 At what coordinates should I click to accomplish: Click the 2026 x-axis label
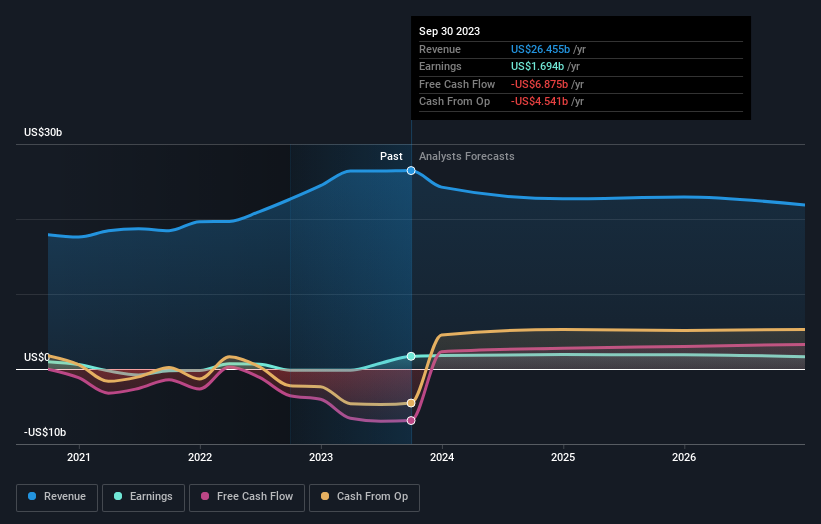[684, 458]
